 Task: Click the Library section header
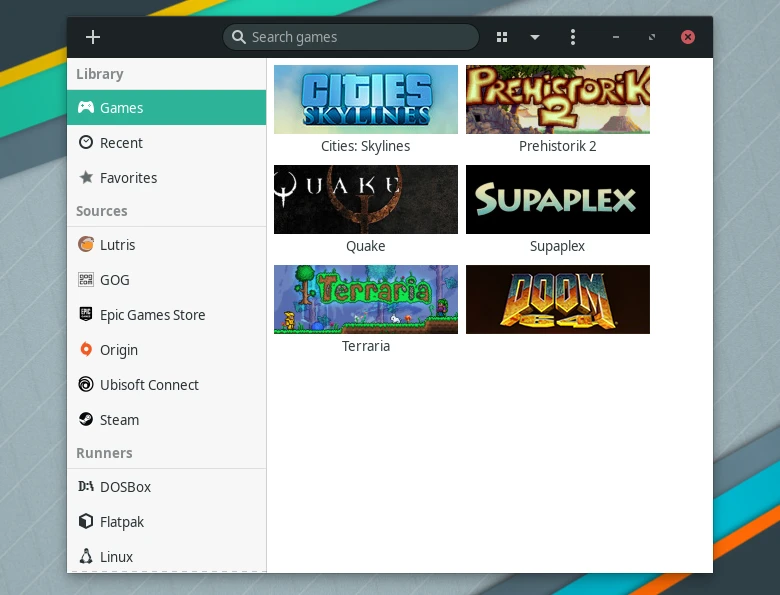[99, 74]
